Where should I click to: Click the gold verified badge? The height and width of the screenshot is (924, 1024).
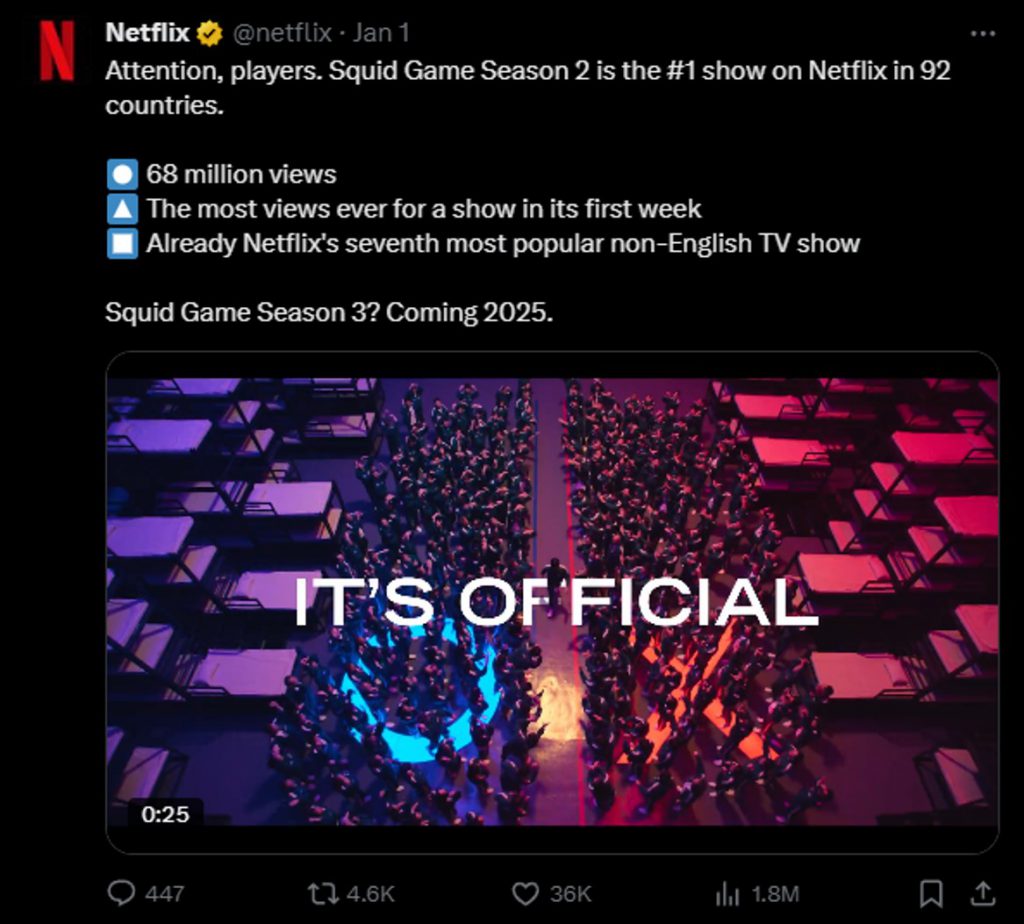point(209,33)
